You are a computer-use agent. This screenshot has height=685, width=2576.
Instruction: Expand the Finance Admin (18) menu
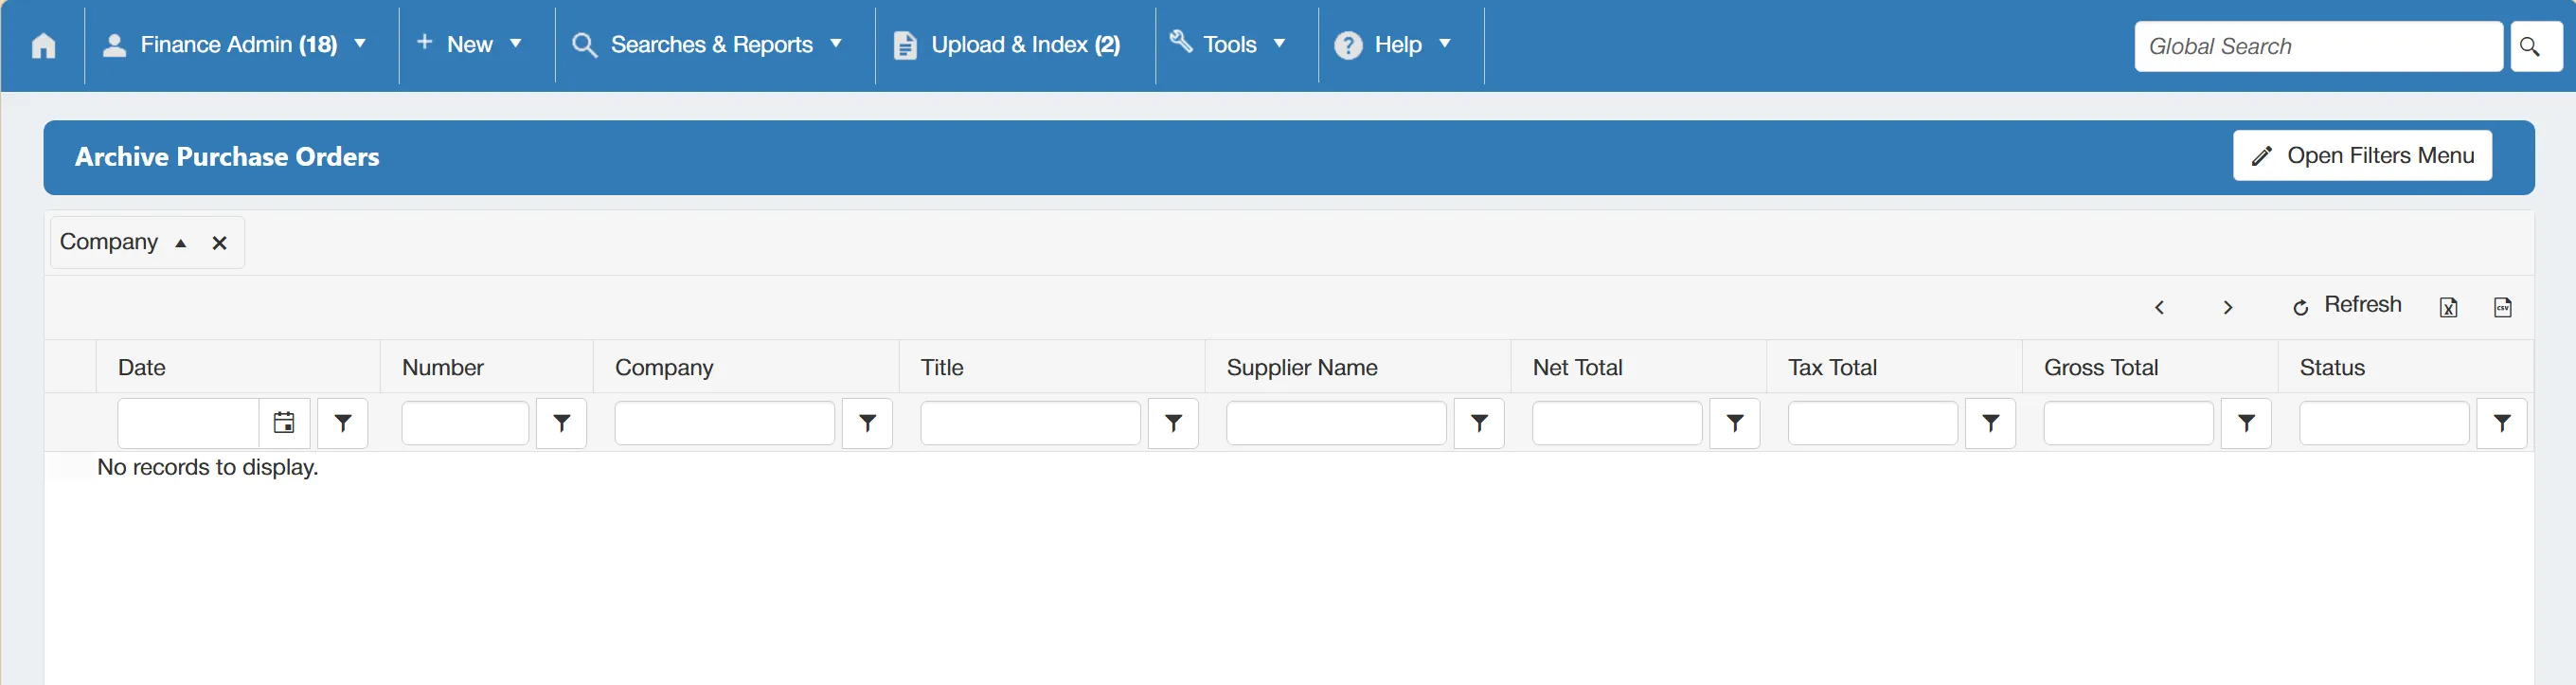[236, 45]
